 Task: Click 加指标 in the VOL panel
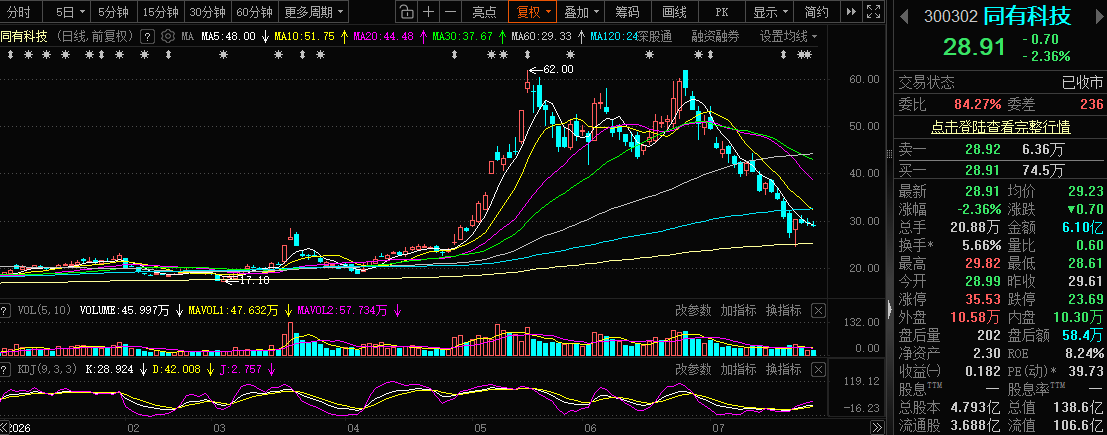coord(738,310)
